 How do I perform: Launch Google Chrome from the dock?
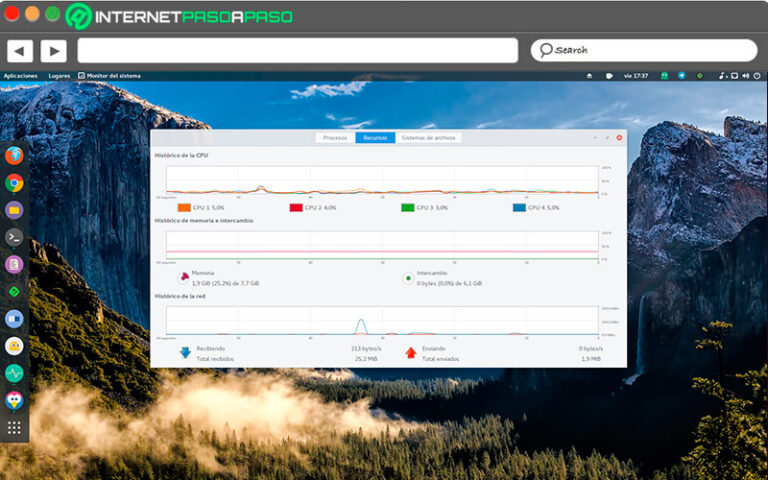click(14, 183)
